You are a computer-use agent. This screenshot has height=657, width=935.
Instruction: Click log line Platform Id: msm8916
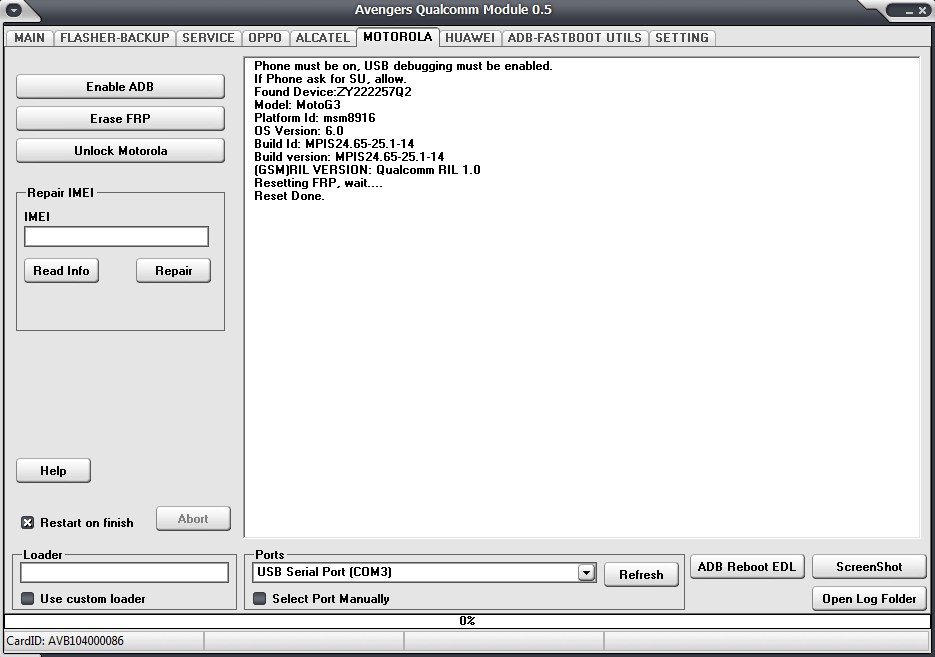click(x=315, y=118)
